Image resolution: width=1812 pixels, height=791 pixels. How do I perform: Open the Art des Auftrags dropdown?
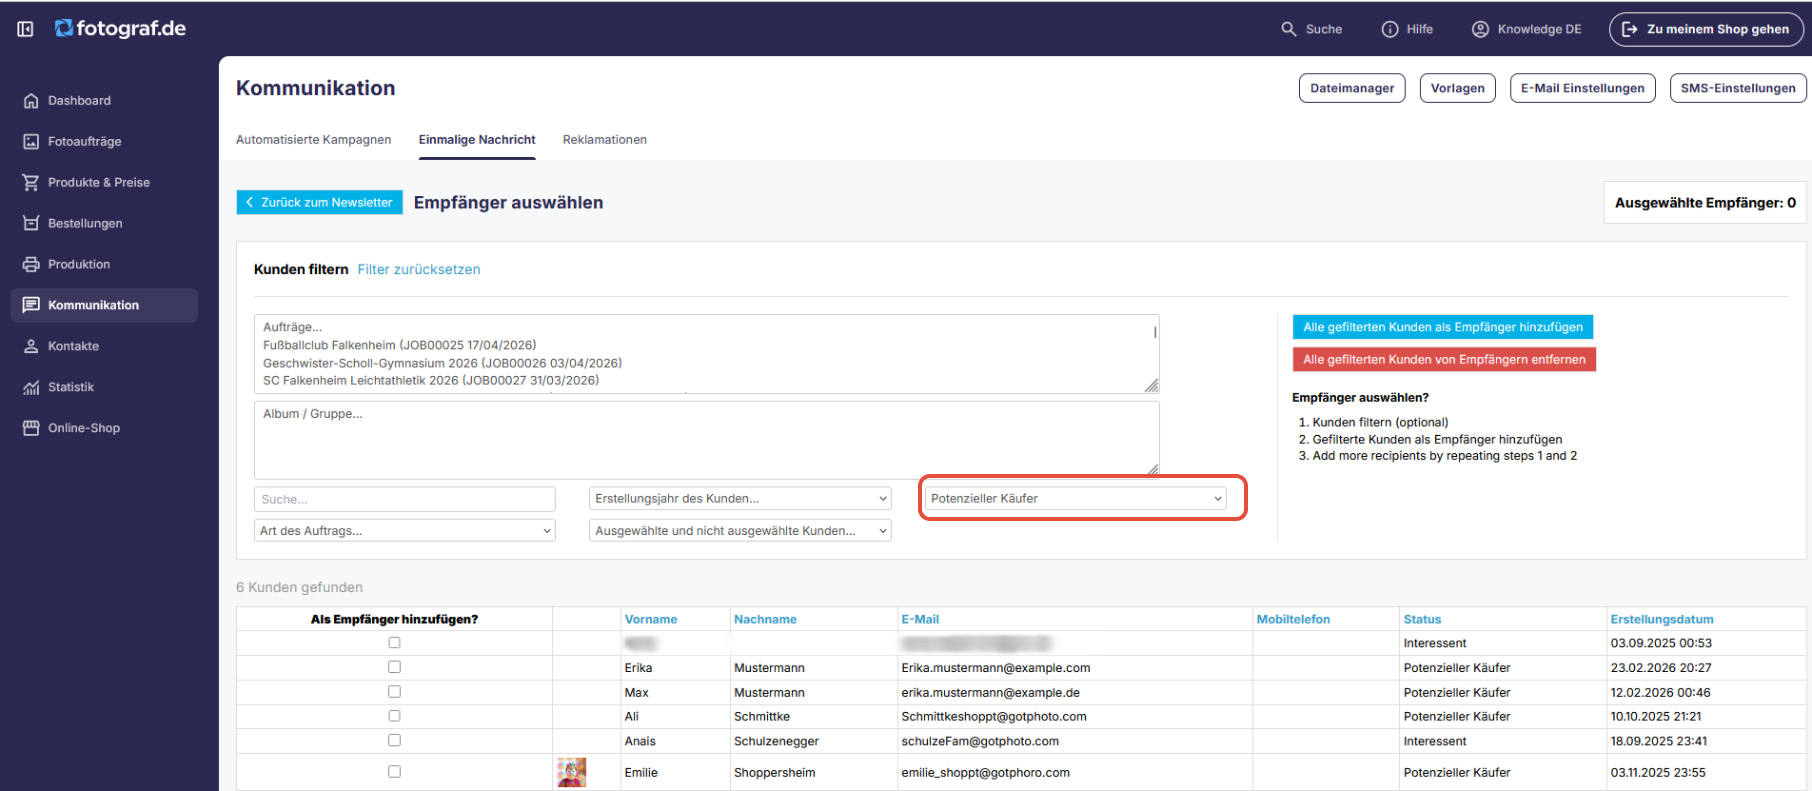pos(405,531)
